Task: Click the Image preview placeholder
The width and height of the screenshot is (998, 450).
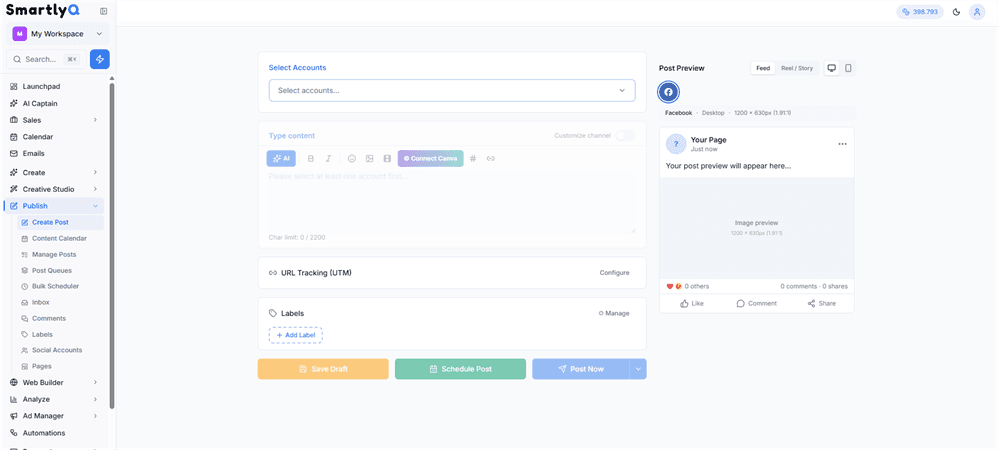Action: 757,227
